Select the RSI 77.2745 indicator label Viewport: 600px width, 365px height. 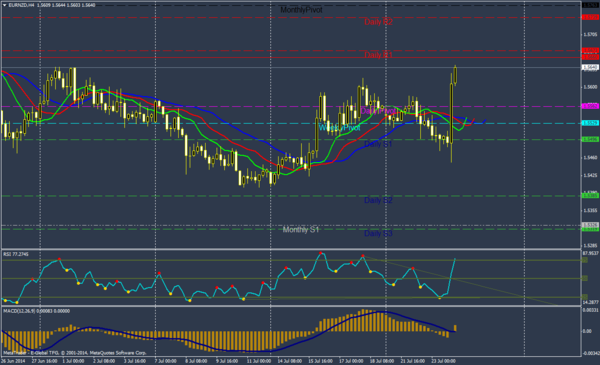point(16,254)
